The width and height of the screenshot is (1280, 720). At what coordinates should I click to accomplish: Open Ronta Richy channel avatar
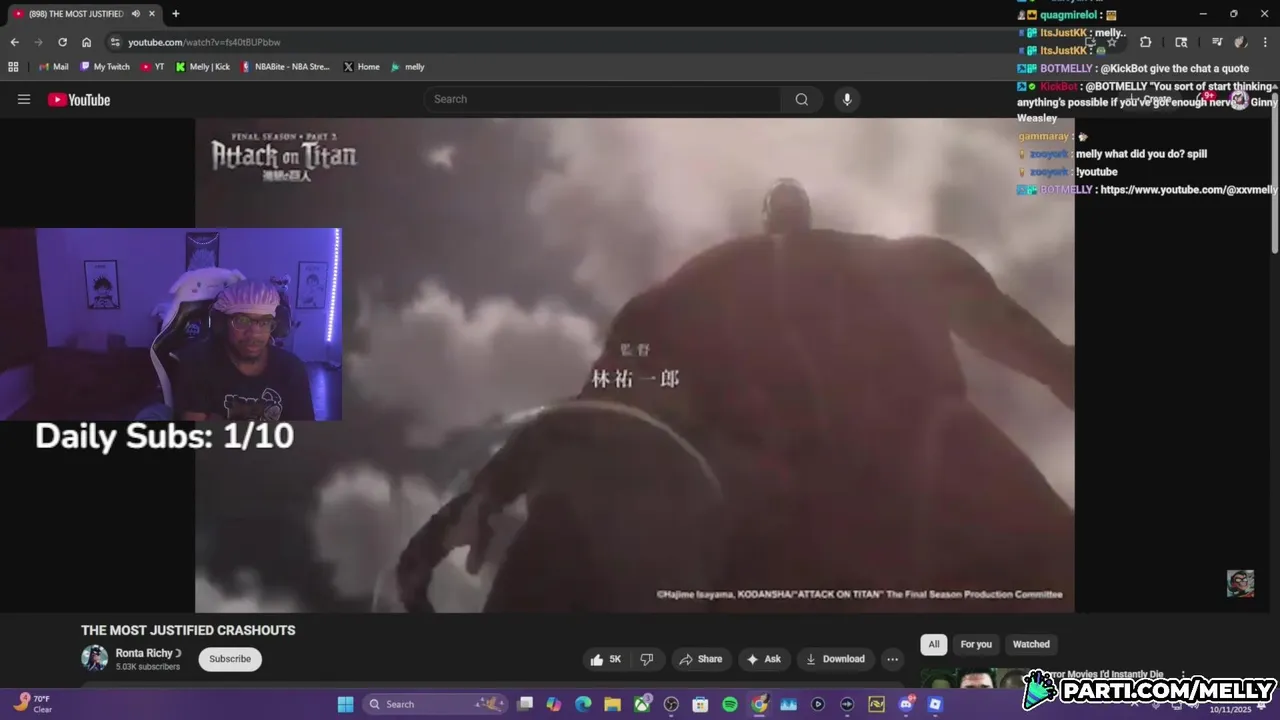pos(95,658)
